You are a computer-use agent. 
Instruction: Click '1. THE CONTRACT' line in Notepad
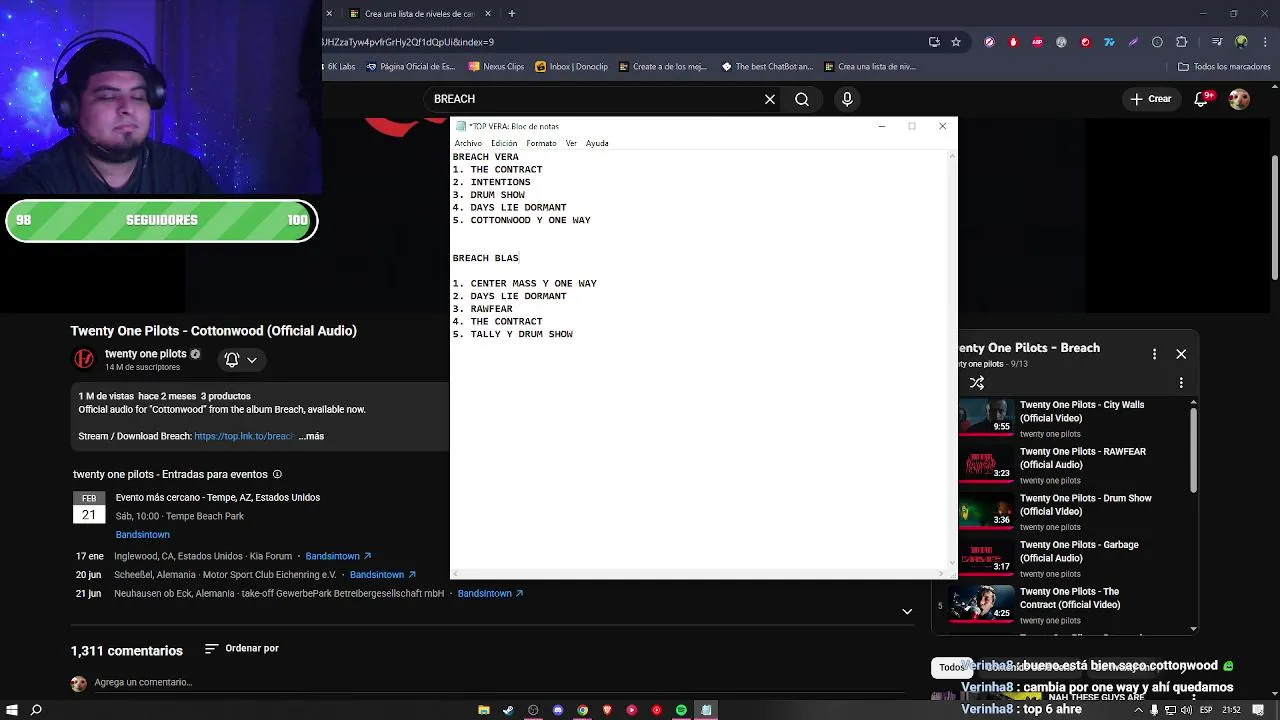tap(497, 170)
